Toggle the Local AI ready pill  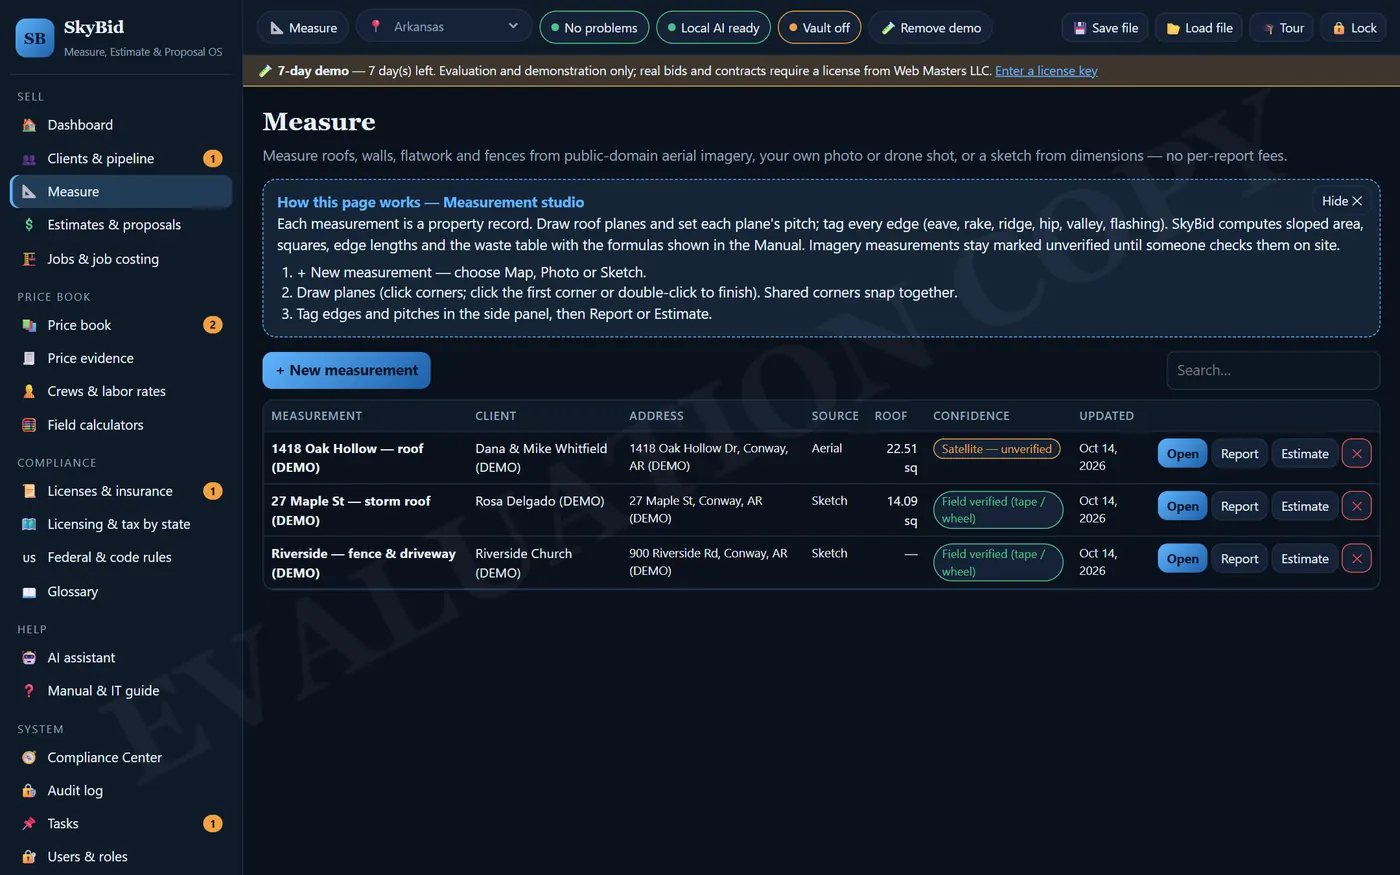point(713,28)
